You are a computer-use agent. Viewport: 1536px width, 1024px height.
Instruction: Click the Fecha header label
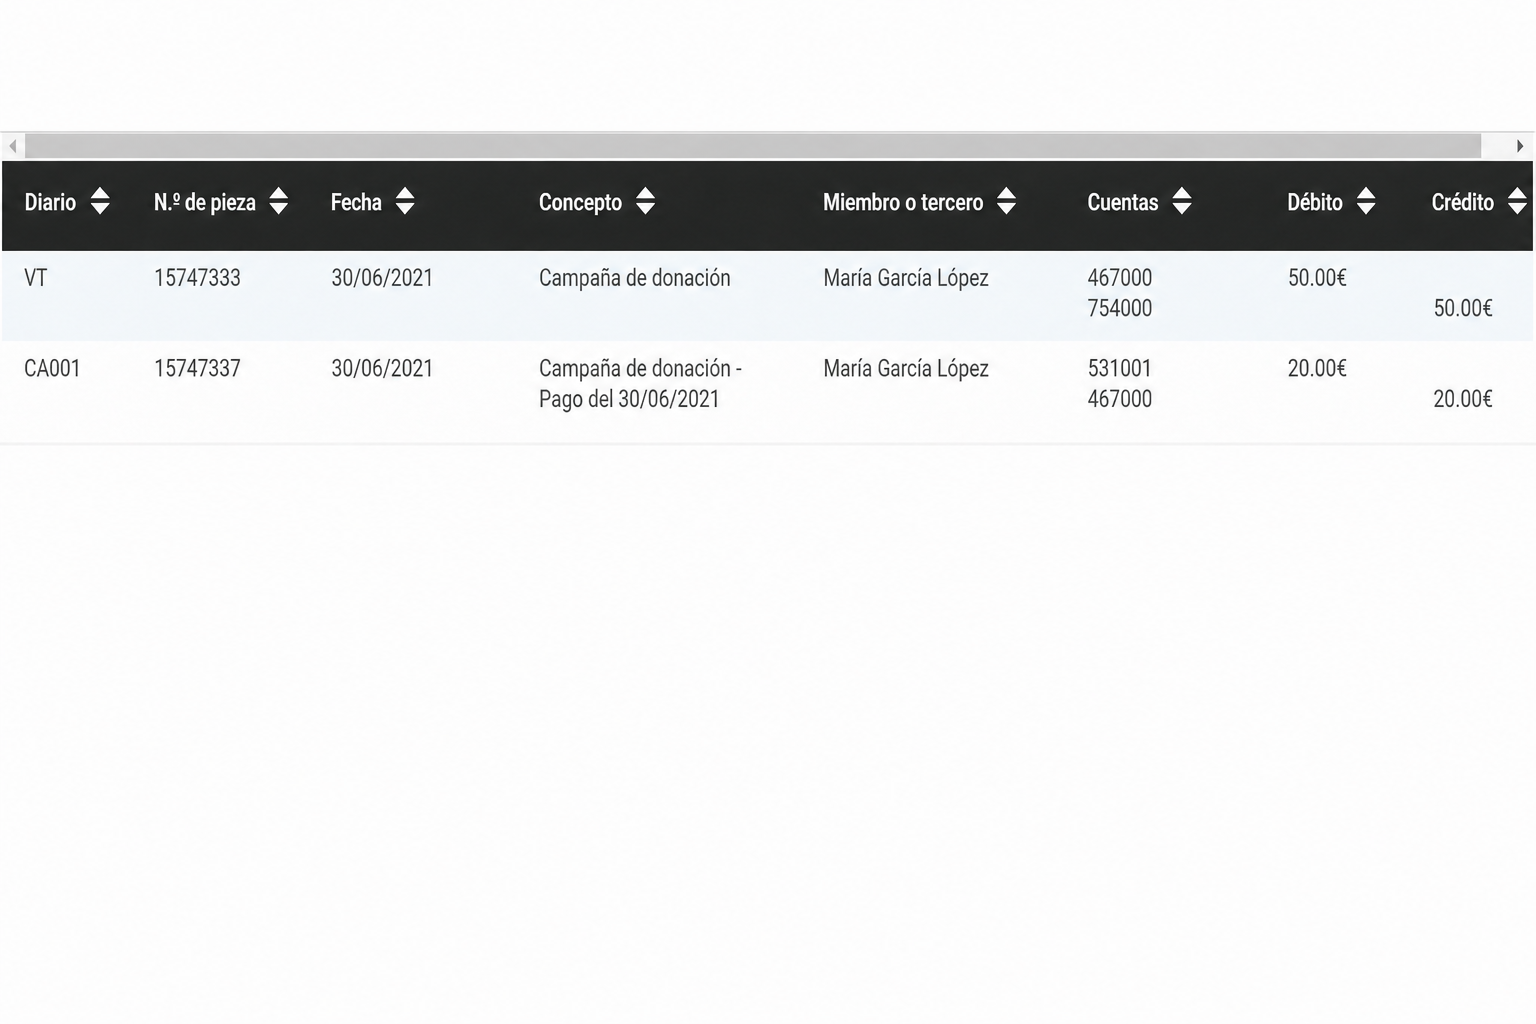tap(356, 202)
